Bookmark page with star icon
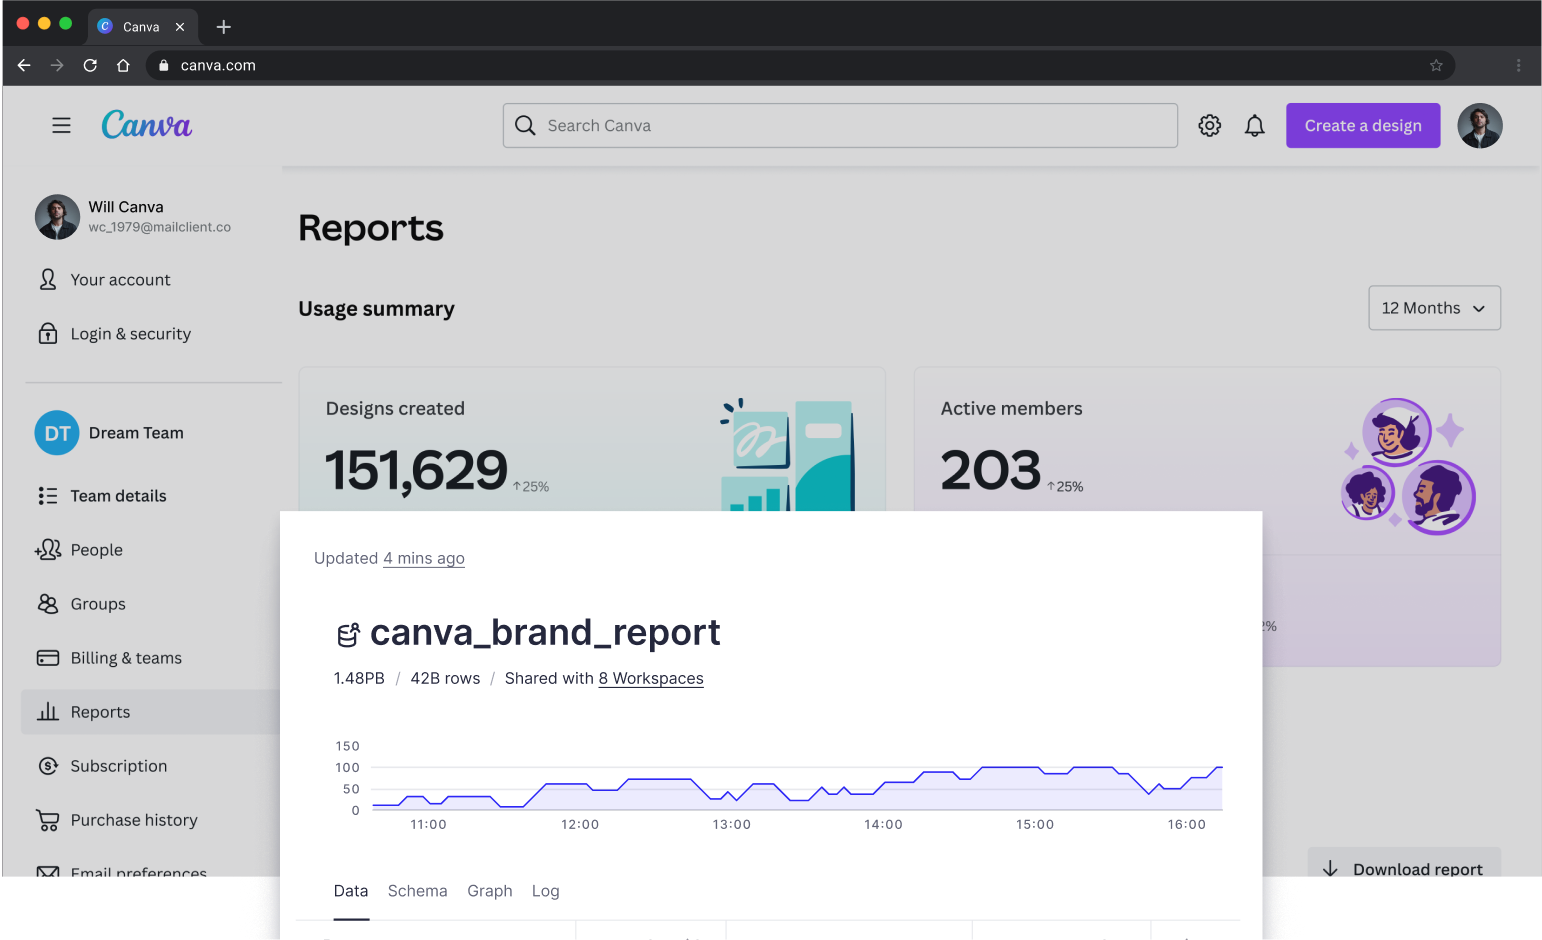This screenshot has height=940, width=1542. (x=1435, y=65)
